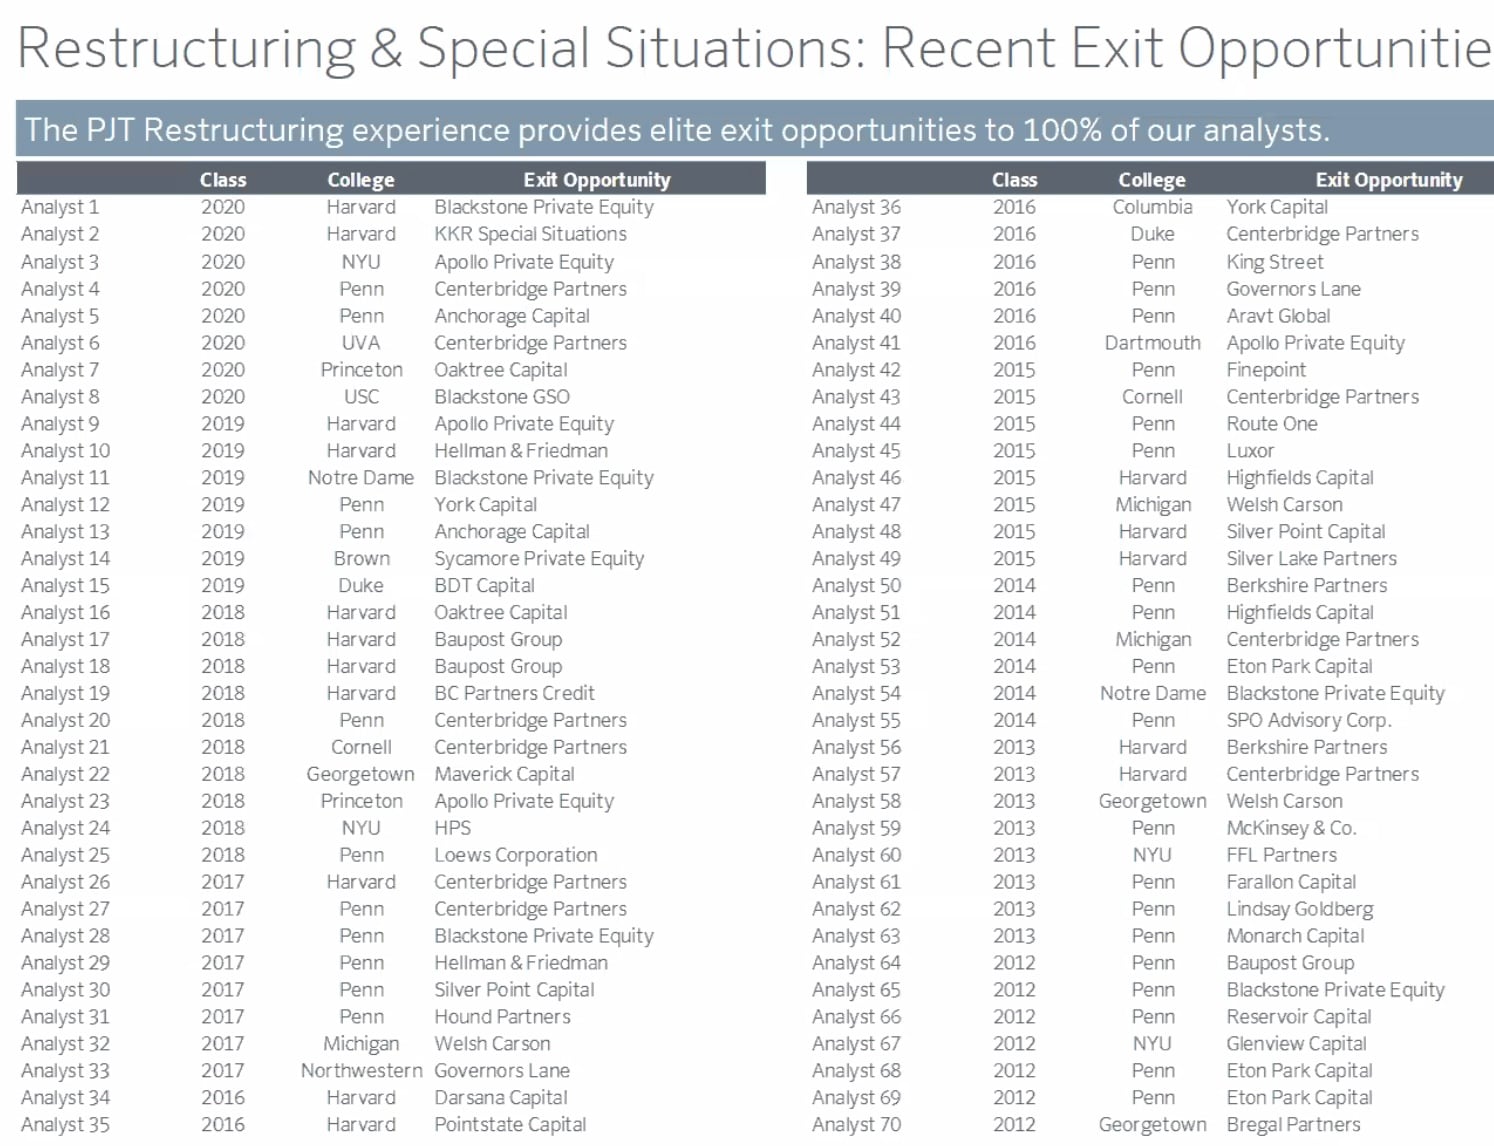Click the 'Bregal Partners' cell

(x=1293, y=1125)
